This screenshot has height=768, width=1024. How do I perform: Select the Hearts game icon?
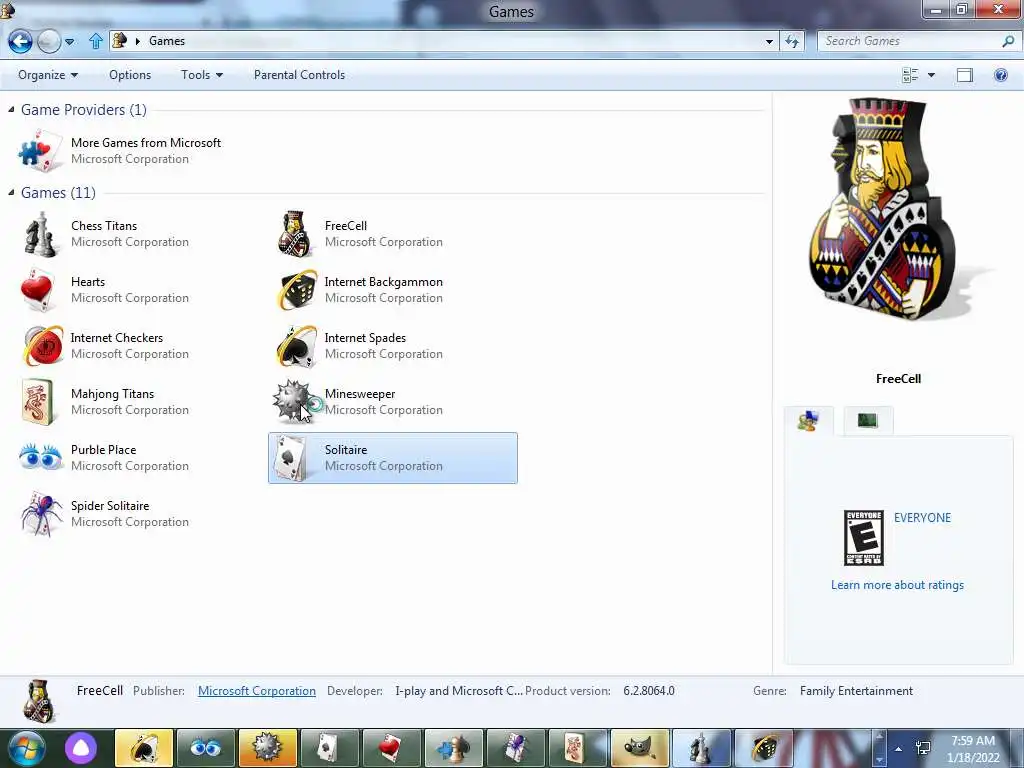pos(38,290)
